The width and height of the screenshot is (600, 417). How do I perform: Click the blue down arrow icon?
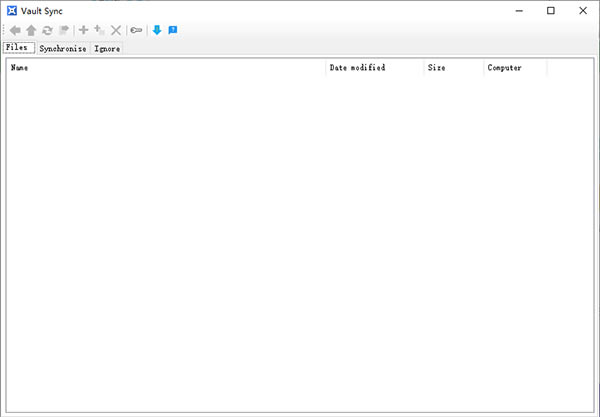157,30
